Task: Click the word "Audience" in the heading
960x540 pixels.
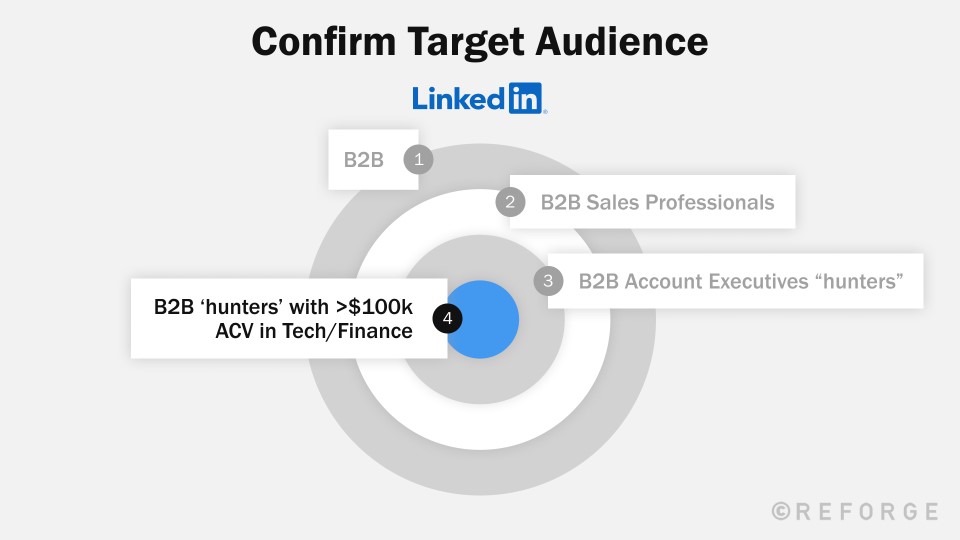Action: click(622, 42)
